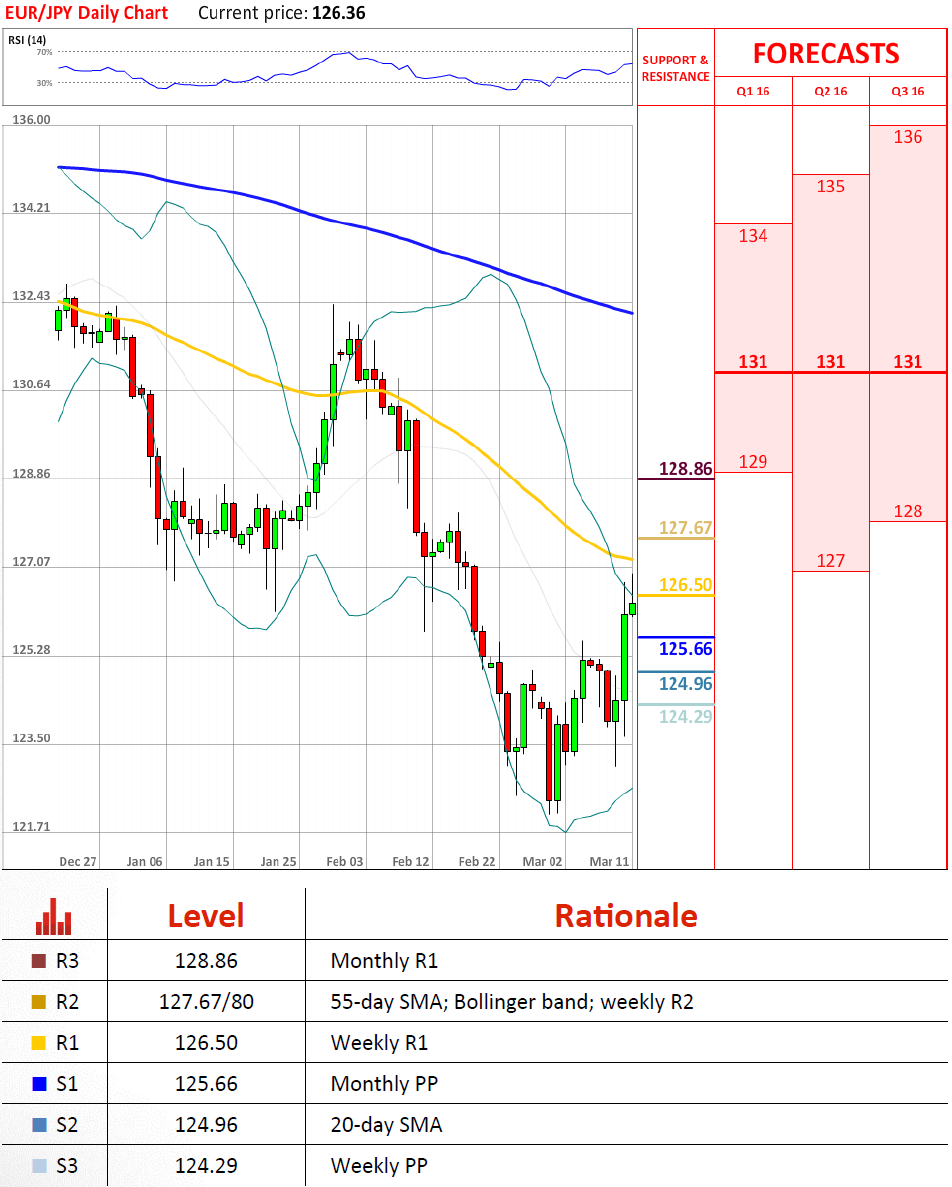This screenshot has width=952, height=1187.
Task: Click the 126.50 level cell in table
Action: click(x=207, y=1043)
